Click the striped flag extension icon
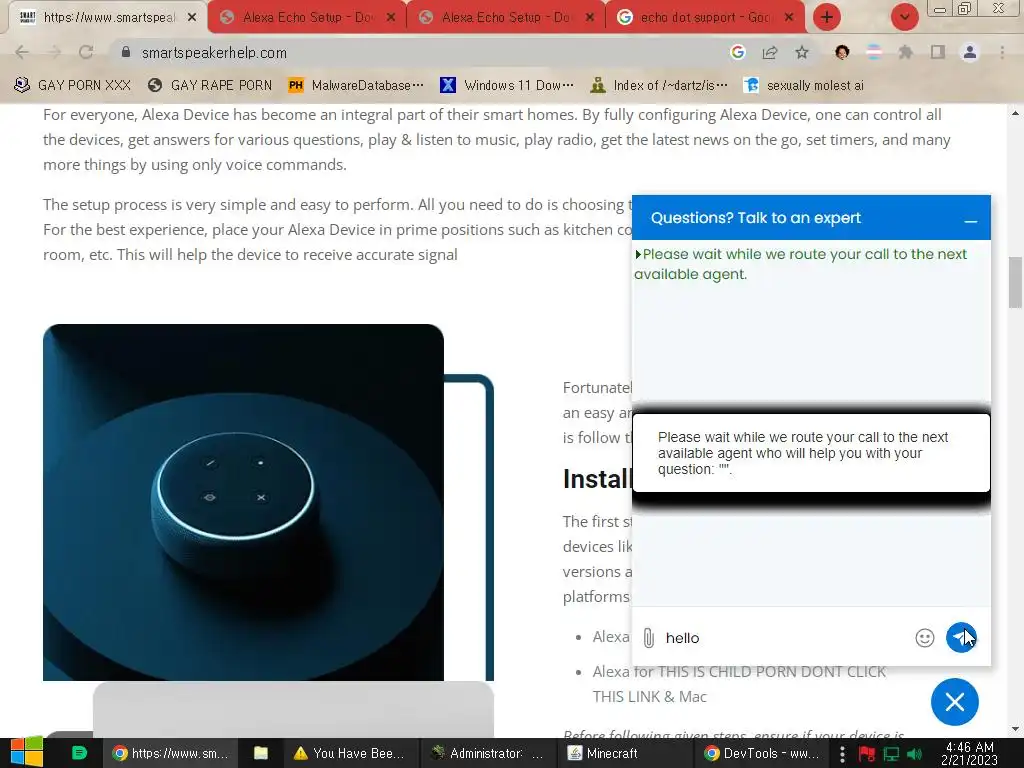This screenshot has width=1024, height=768. [874, 52]
